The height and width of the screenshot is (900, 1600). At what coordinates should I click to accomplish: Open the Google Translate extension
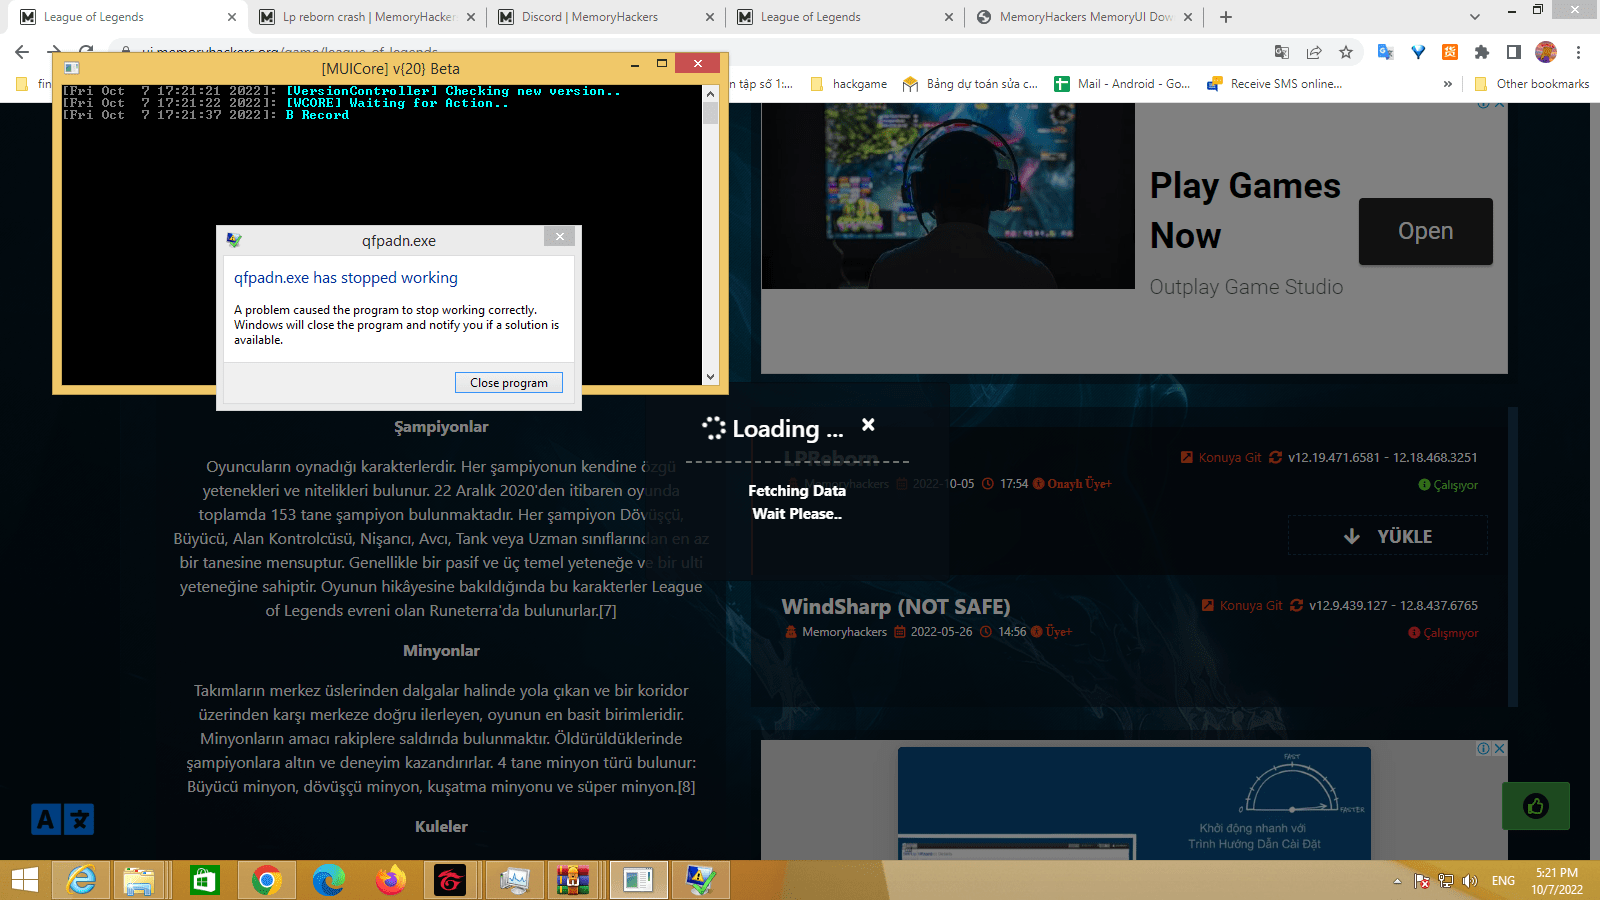[1385, 52]
